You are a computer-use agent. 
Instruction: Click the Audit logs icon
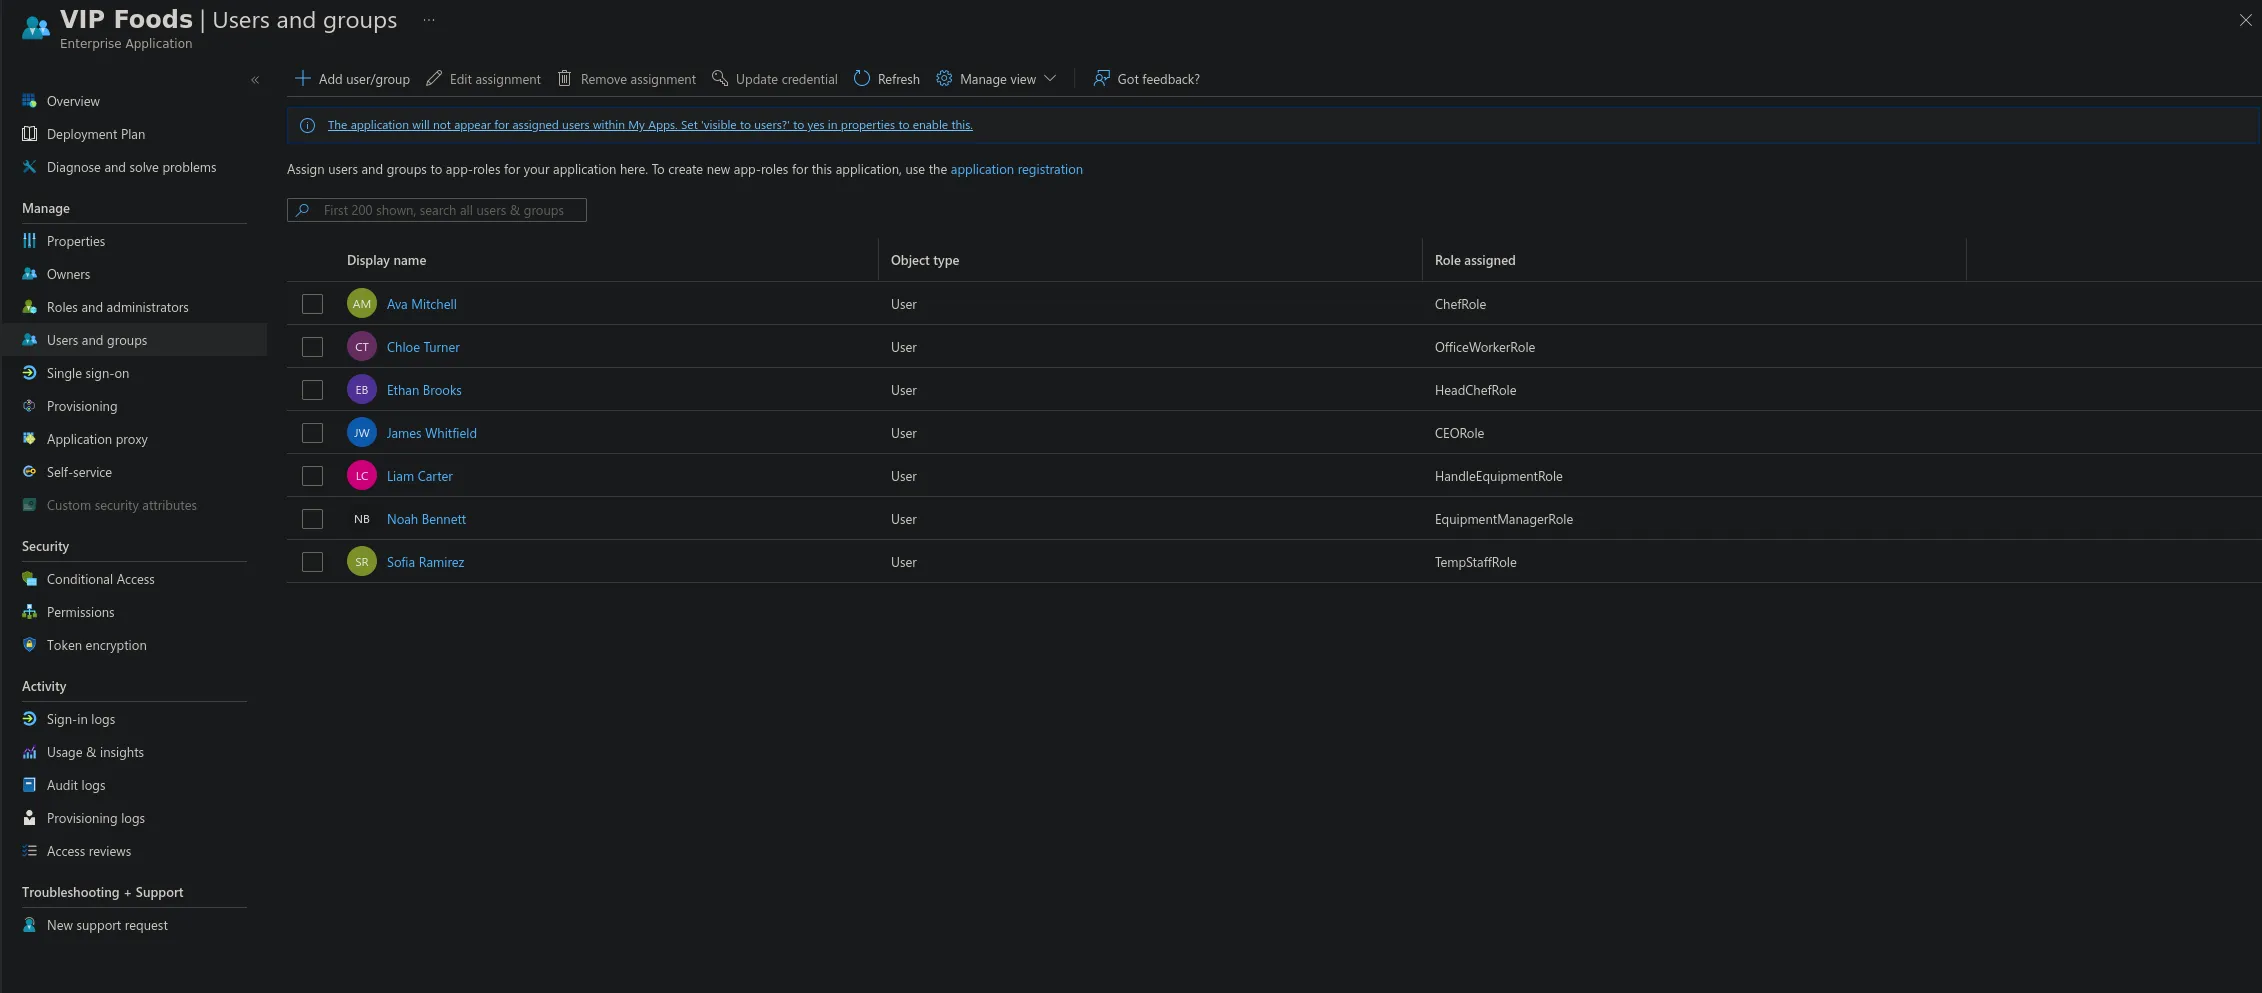[x=29, y=785]
